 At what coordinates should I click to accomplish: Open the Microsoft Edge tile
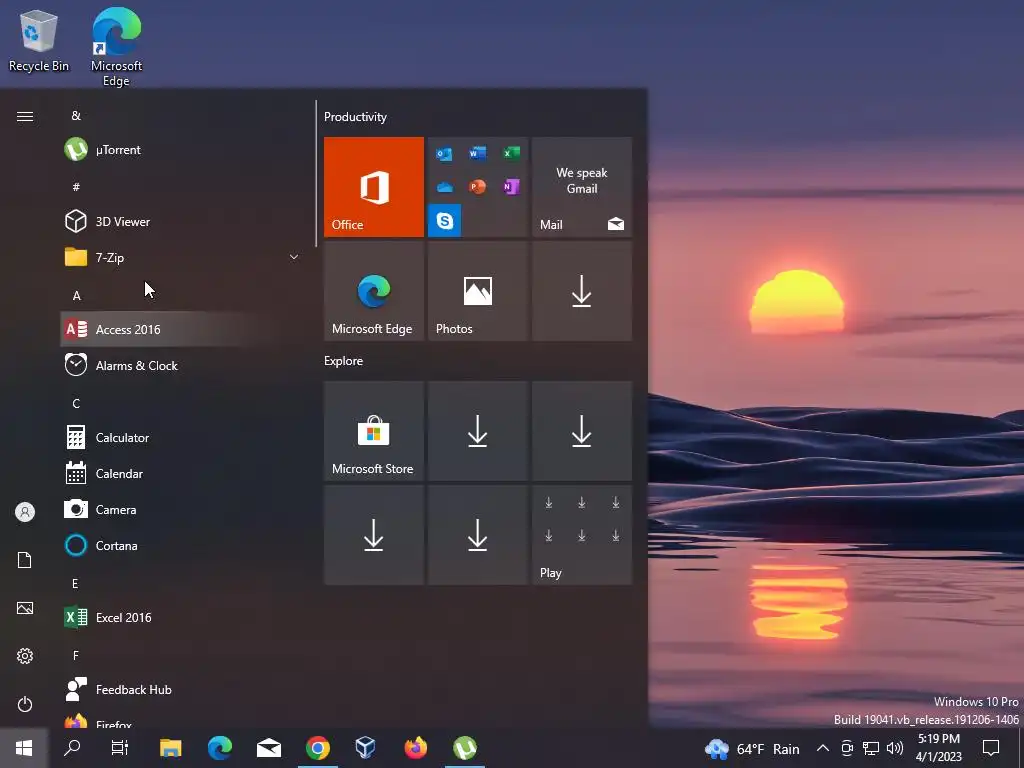point(374,291)
